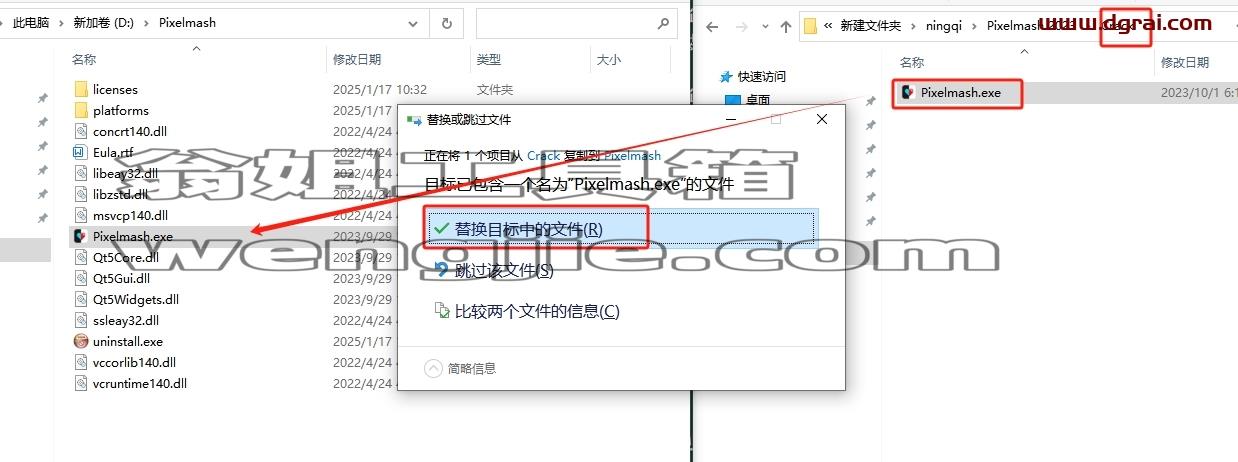Select ssleay32.dll file icon
The width and height of the screenshot is (1238, 462).
(82, 320)
